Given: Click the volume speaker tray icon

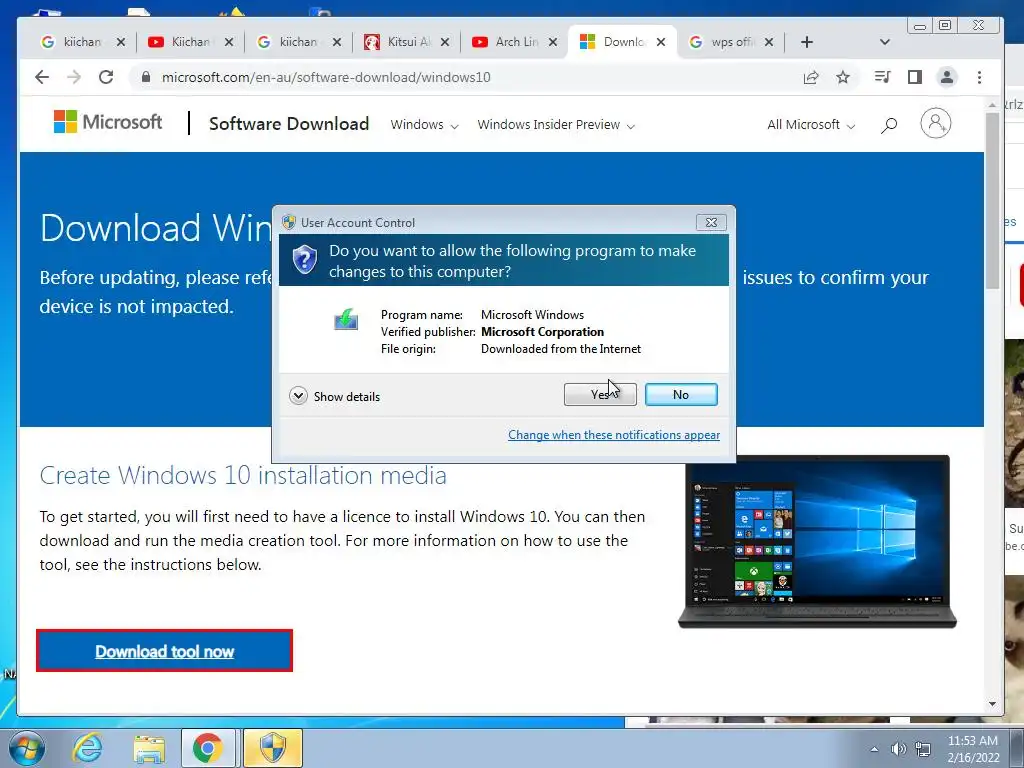Looking at the screenshot, I should [899, 749].
